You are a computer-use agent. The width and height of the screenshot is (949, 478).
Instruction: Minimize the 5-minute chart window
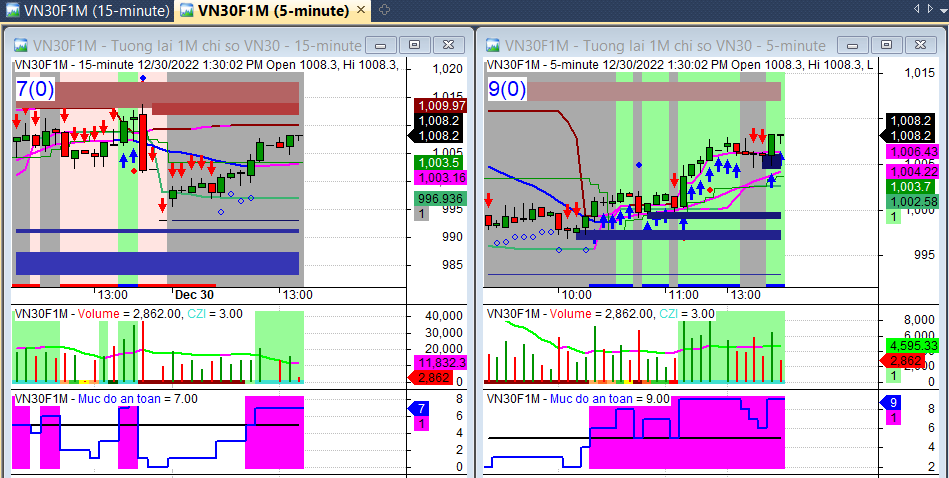click(853, 45)
